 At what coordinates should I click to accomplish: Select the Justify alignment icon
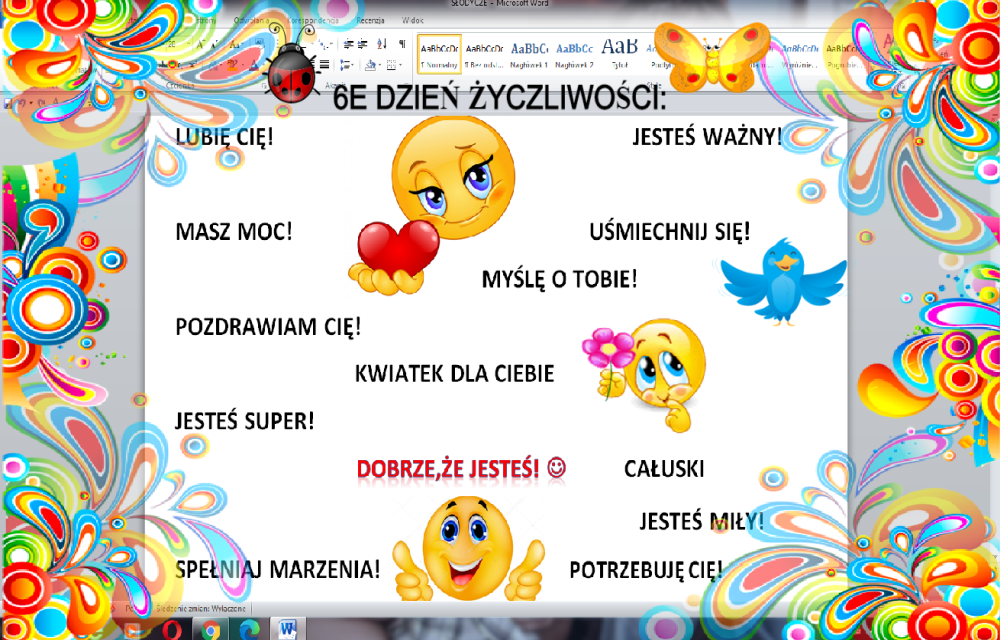(324, 64)
